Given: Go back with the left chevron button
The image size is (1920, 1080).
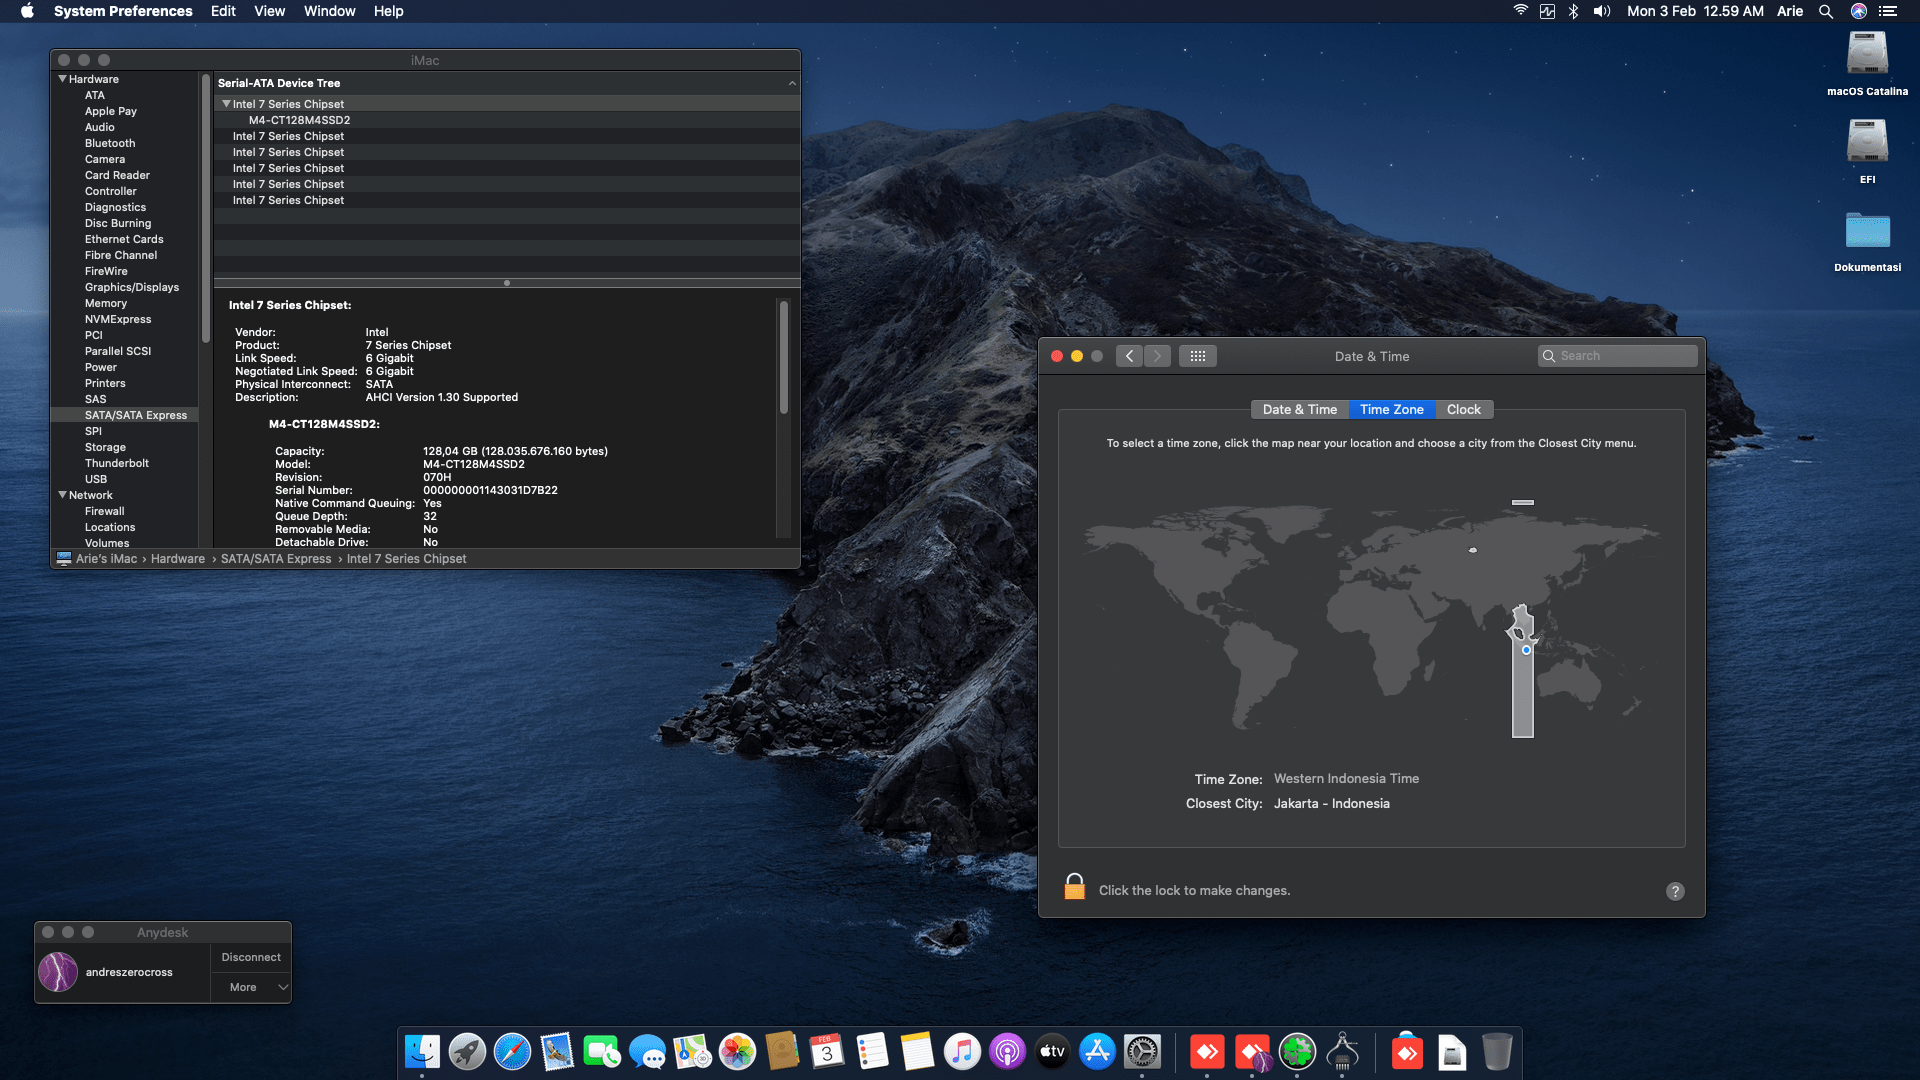Looking at the screenshot, I should click(1129, 356).
